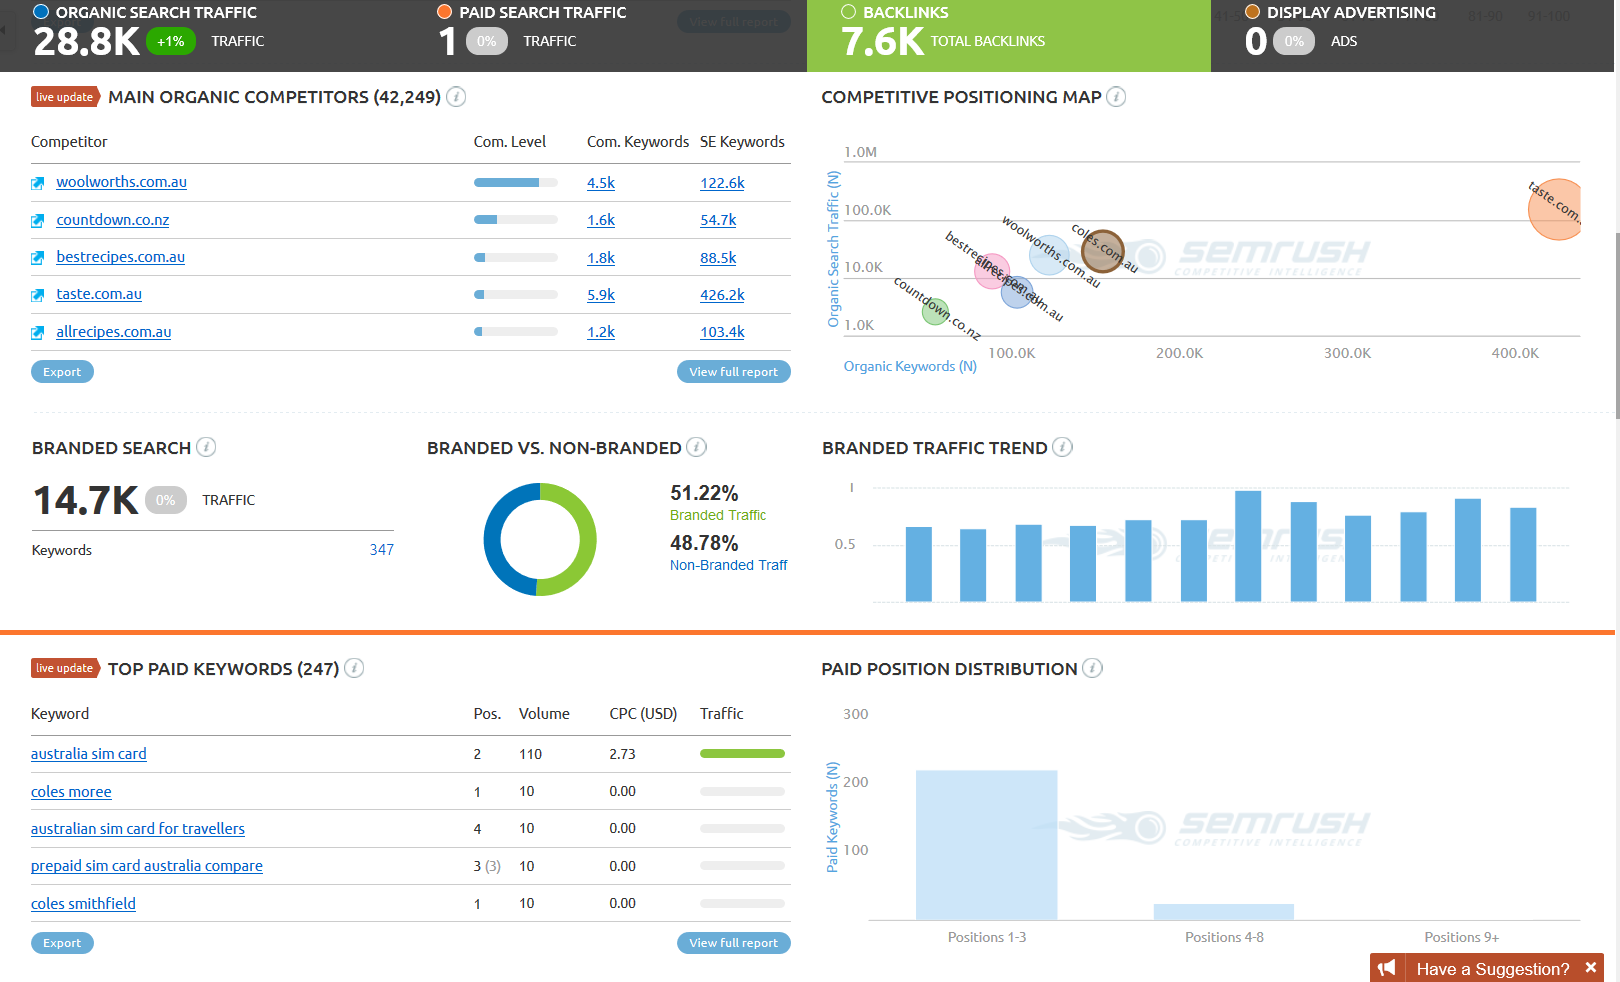Select the Organic Search Traffic radio tab
This screenshot has width=1620, height=982.
[41, 12]
